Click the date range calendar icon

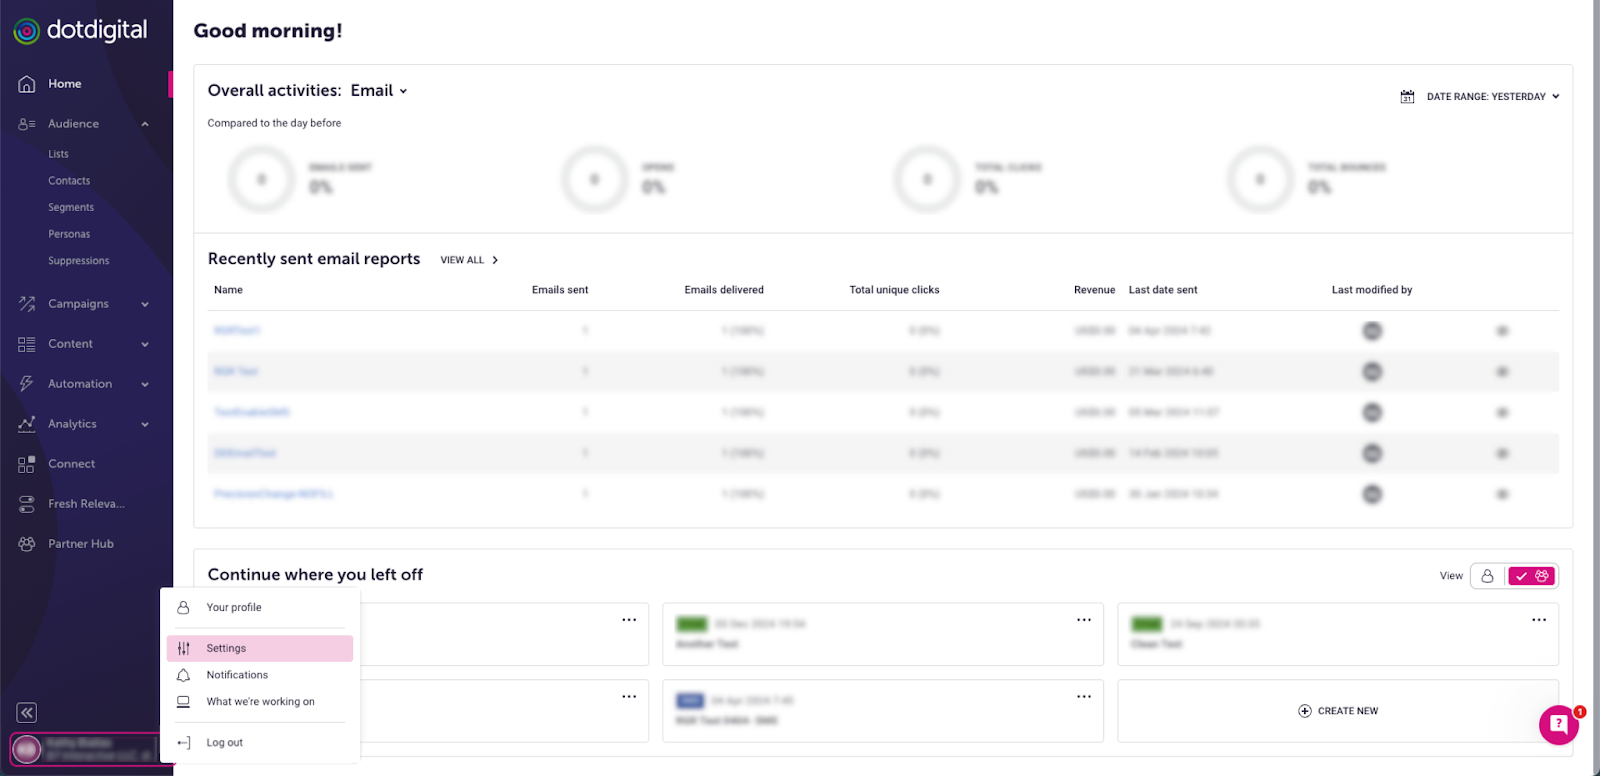coord(1407,97)
